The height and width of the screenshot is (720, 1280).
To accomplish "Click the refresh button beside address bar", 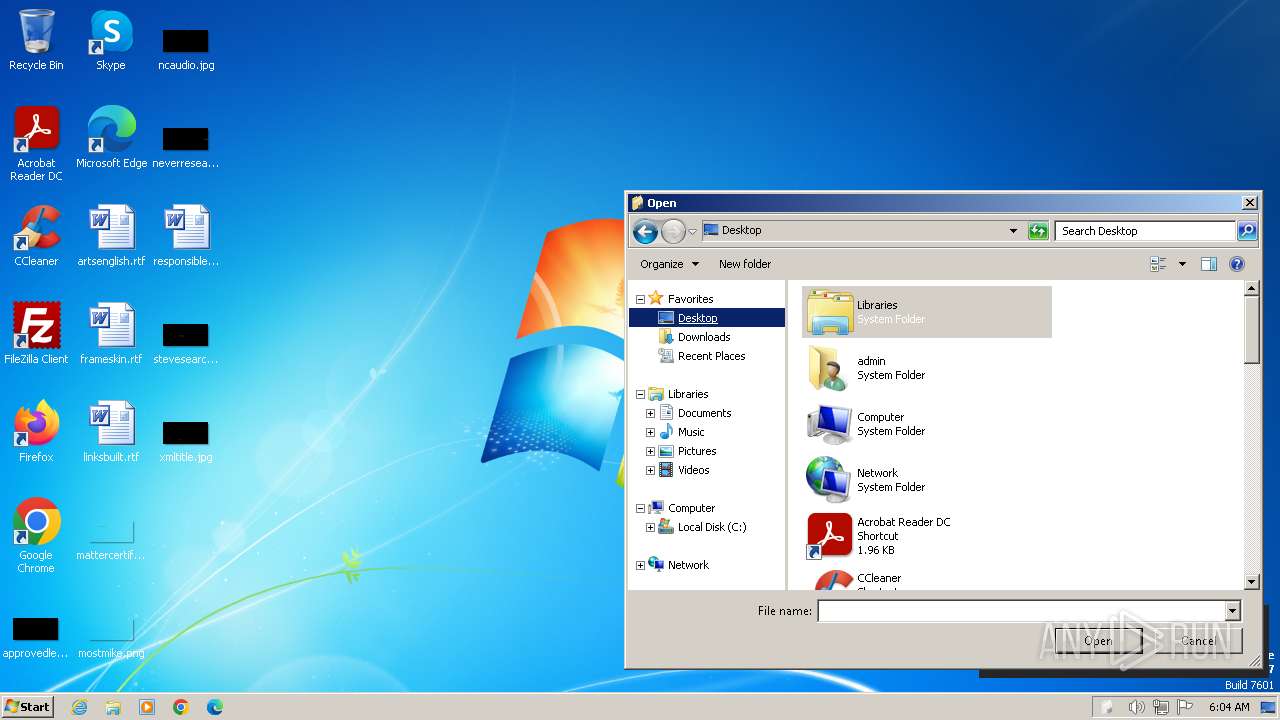I will click(1038, 231).
